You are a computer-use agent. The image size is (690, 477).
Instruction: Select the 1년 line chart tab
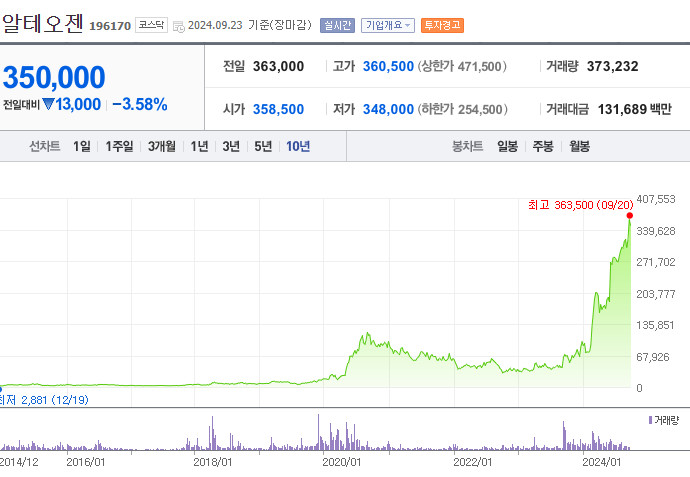click(x=199, y=146)
